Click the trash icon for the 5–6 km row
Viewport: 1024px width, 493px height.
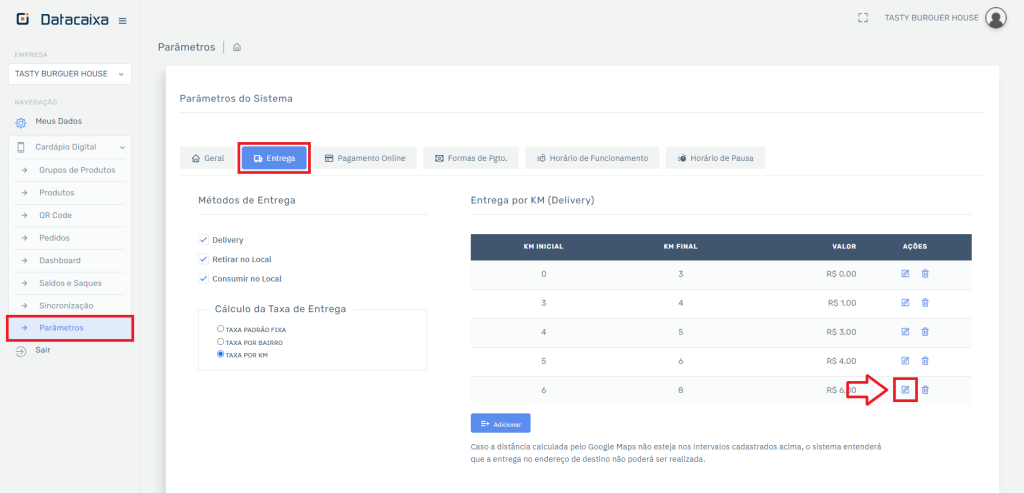[925, 360]
